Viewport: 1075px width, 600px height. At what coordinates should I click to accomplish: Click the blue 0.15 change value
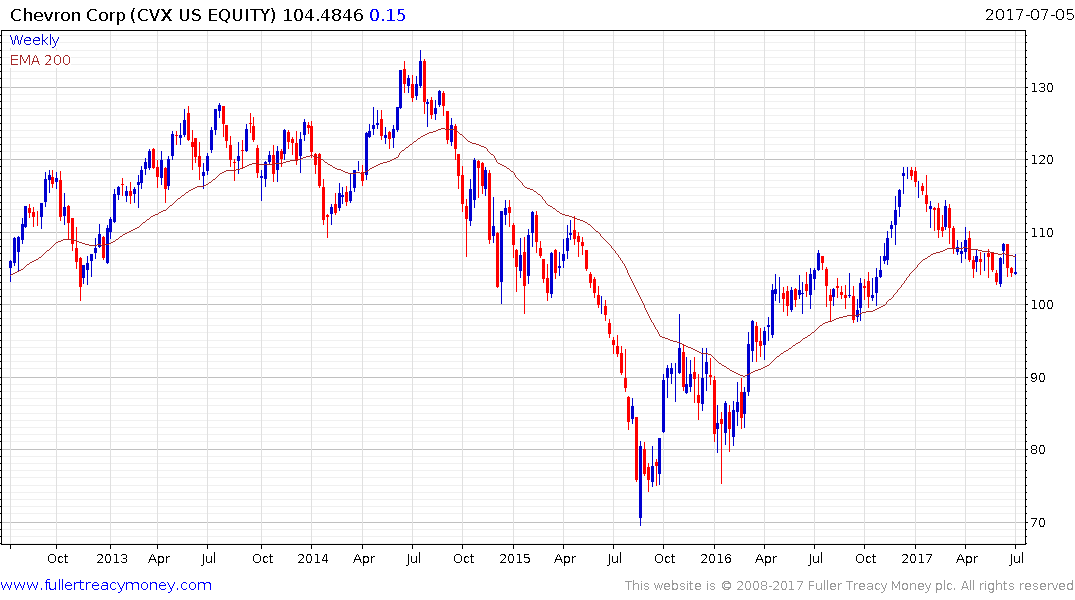pos(387,15)
